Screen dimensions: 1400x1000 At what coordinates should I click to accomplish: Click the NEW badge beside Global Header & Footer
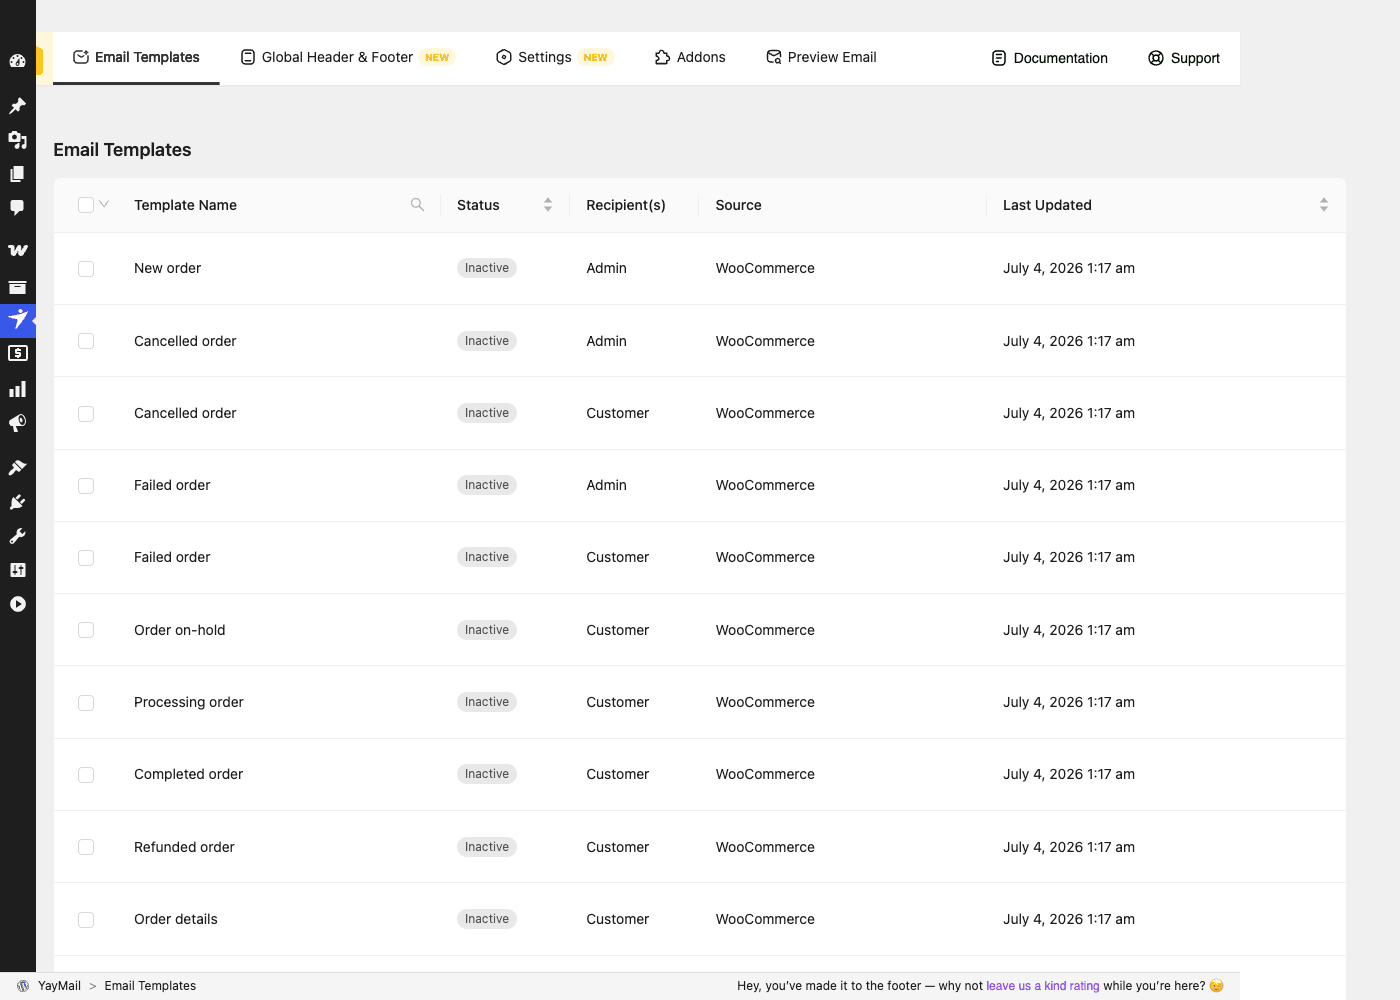click(x=437, y=57)
